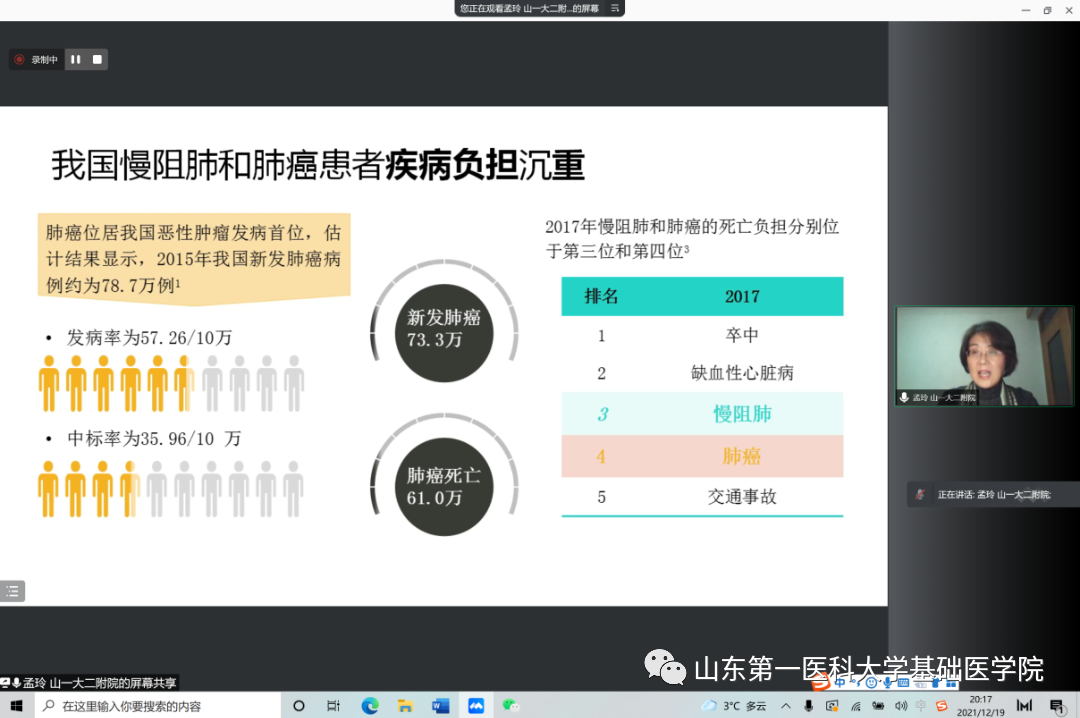Switch to Microsoft Word on the taskbar

point(440,706)
